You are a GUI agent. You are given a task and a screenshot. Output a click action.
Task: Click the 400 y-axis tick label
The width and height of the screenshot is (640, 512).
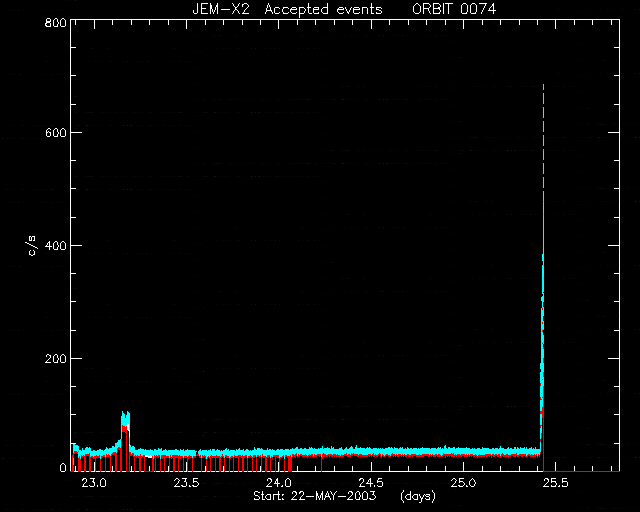(x=56, y=246)
